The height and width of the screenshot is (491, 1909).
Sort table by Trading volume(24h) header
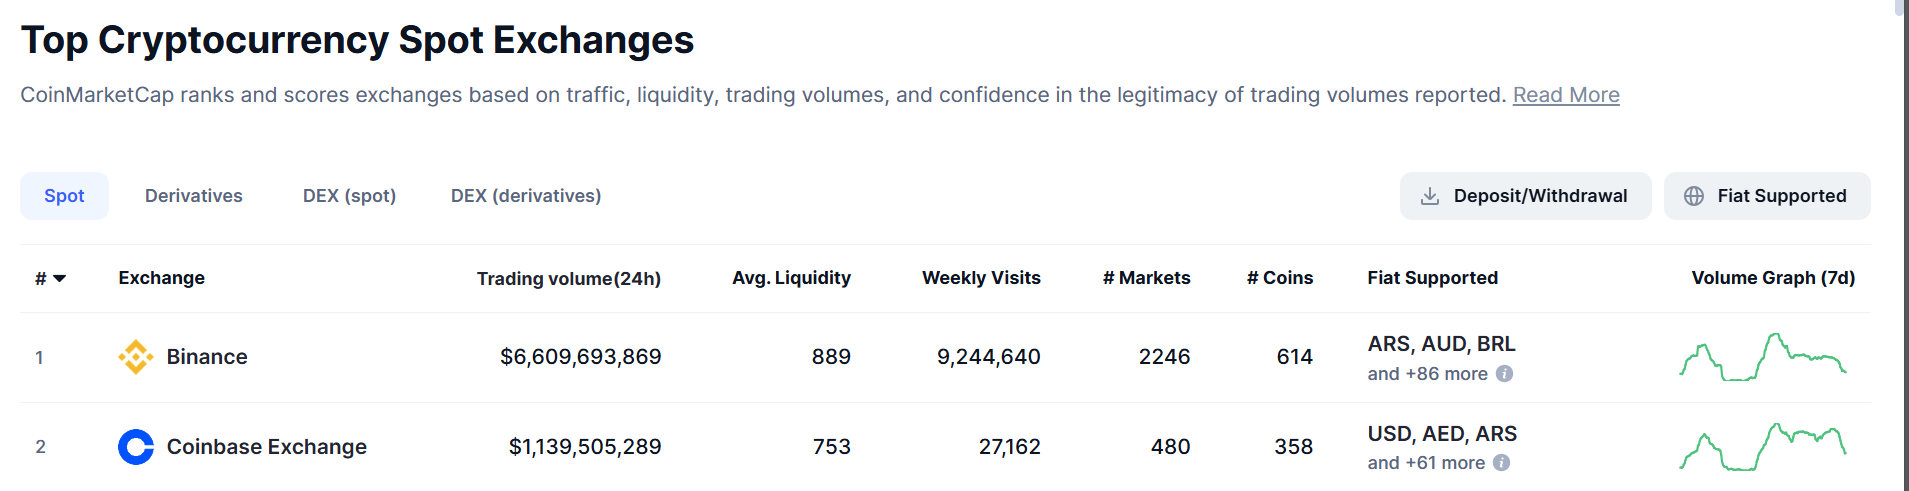pos(568,279)
